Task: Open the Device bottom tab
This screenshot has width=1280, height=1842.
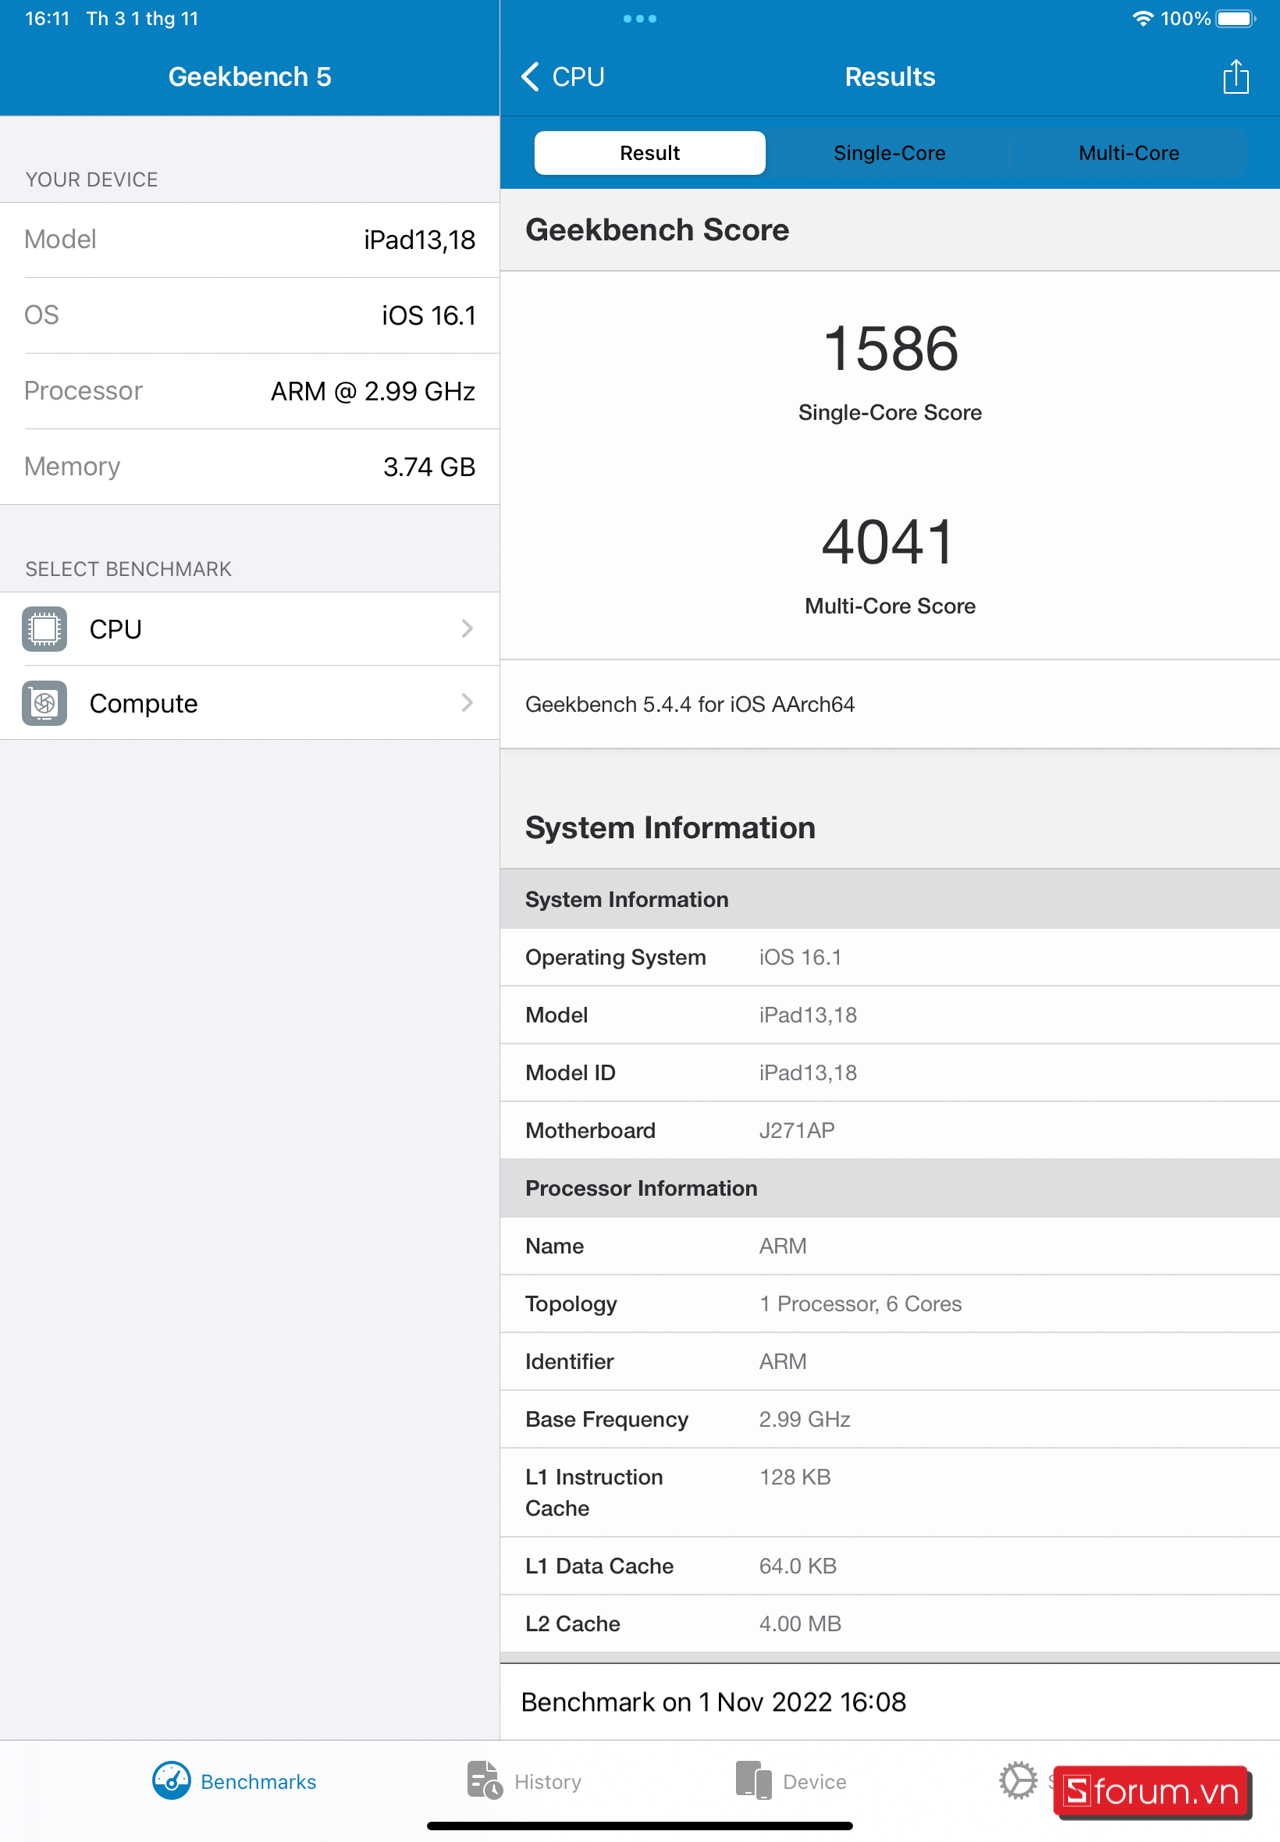Action: pyautogui.click(x=791, y=1781)
